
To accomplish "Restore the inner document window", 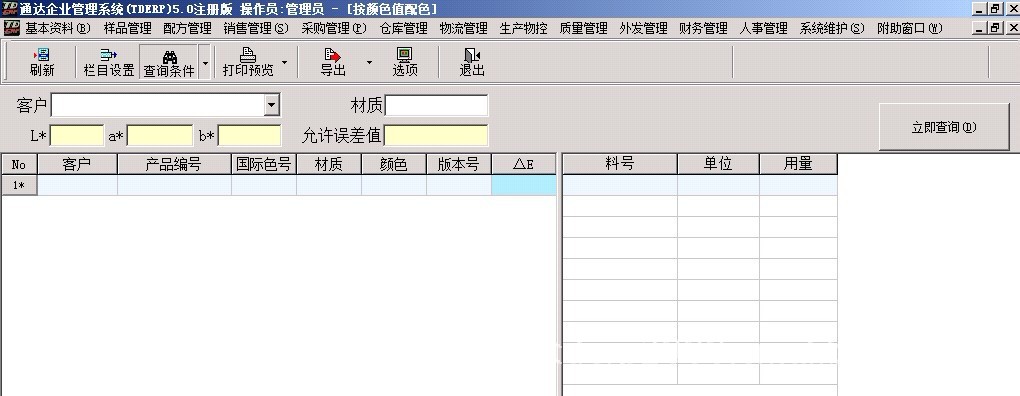I will tap(996, 28).
